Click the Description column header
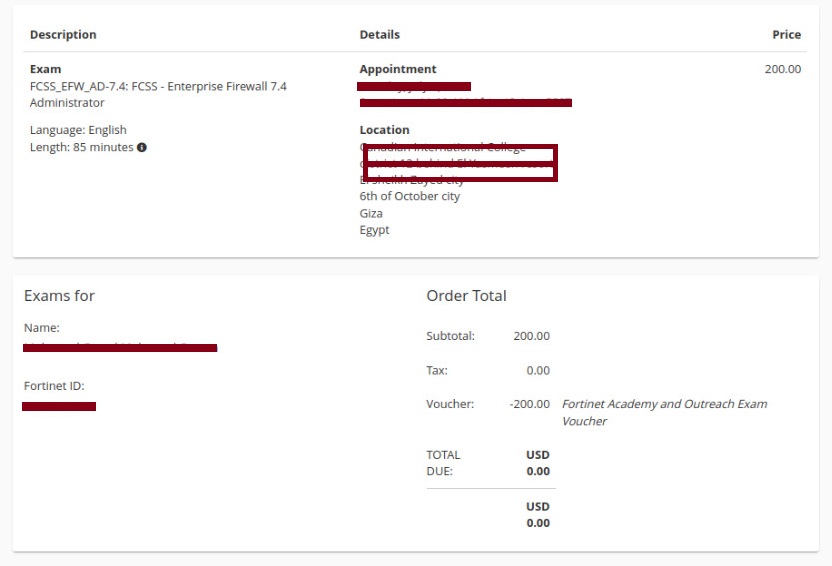The image size is (832, 566). point(63,35)
